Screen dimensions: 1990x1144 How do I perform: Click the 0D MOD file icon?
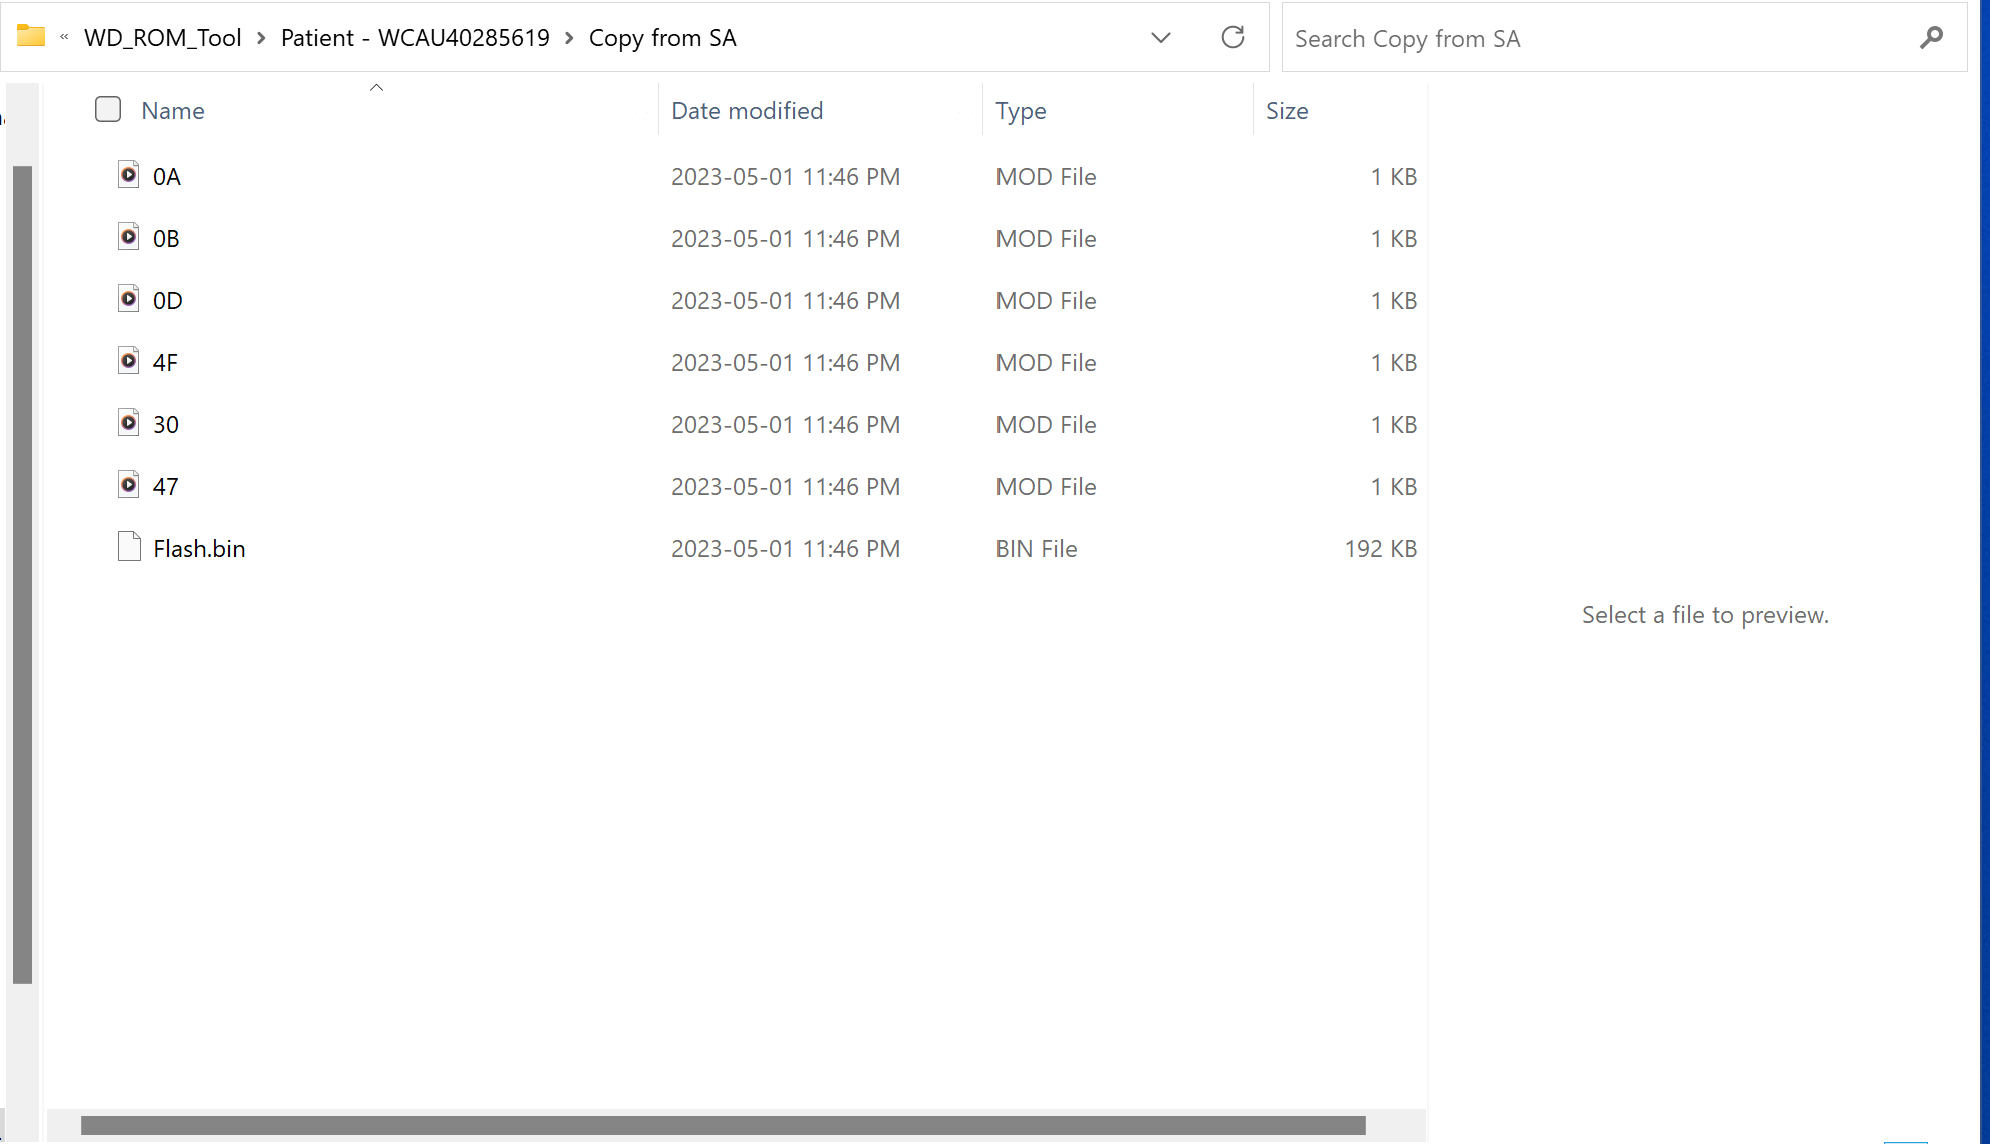(129, 299)
